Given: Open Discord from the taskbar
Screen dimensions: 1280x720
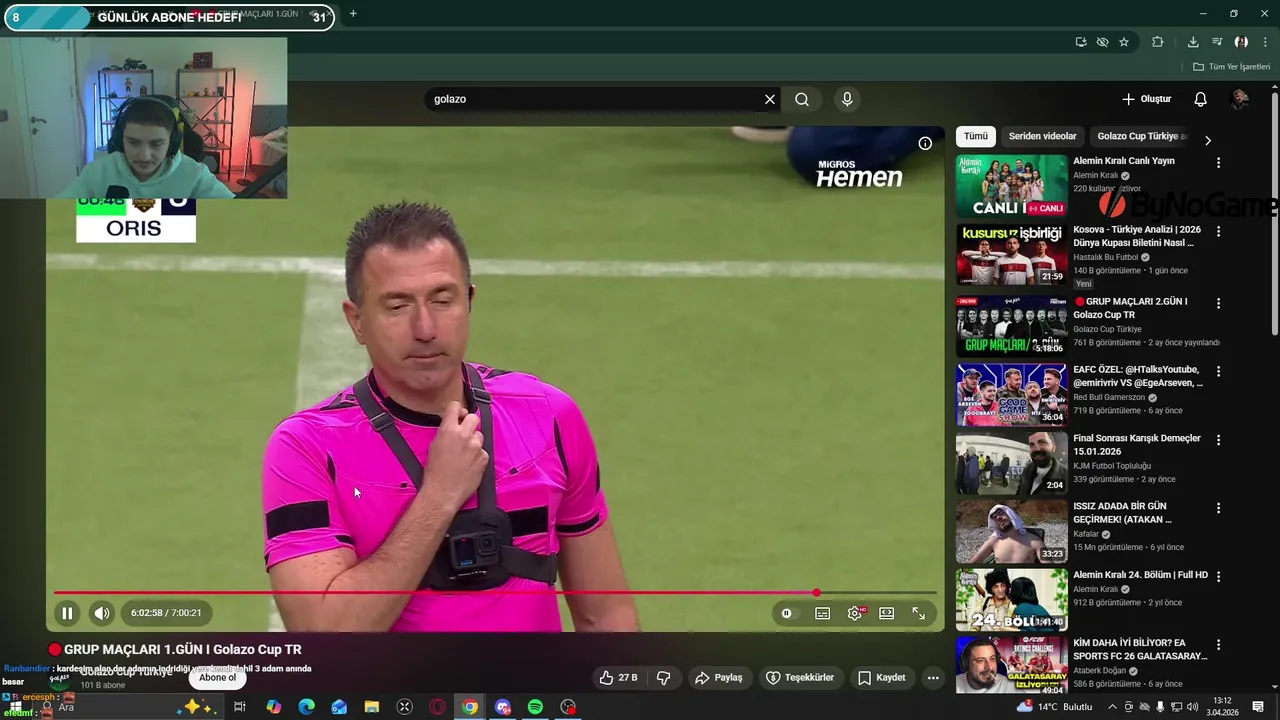Looking at the screenshot, I should tap(503, 707).
